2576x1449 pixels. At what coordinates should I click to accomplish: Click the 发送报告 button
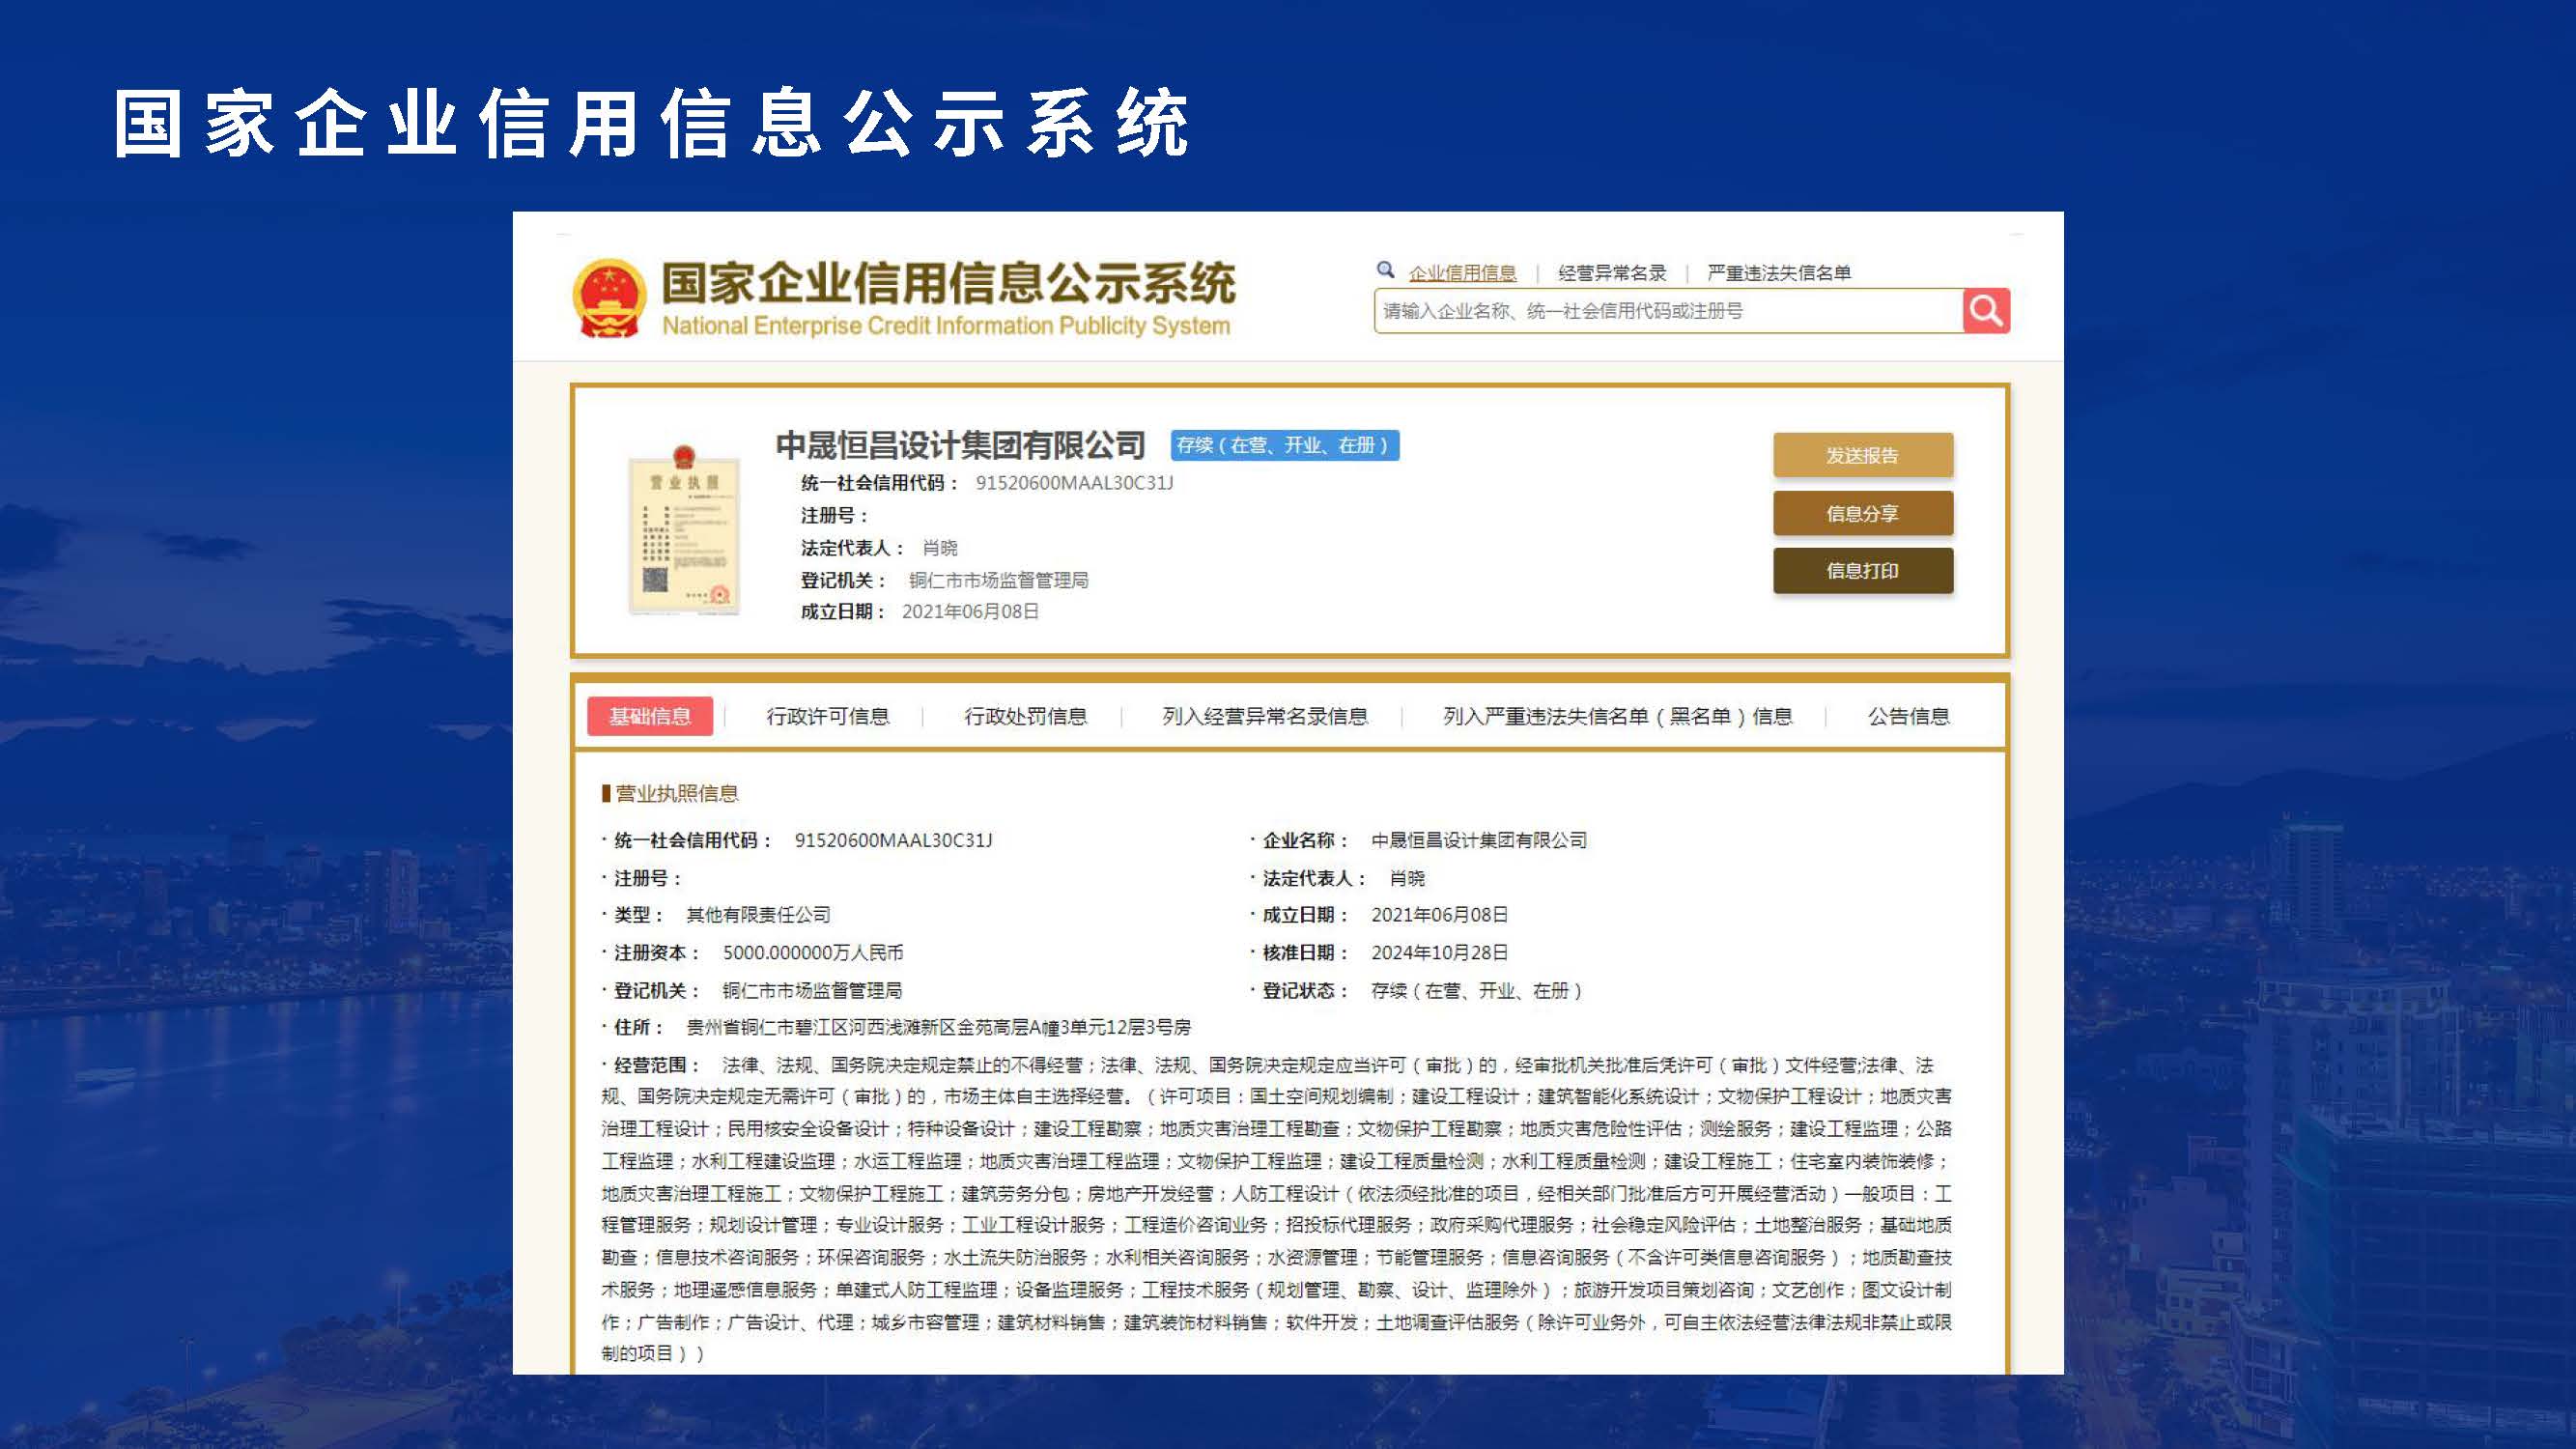pyautogui.click(x=1863, y=455)
